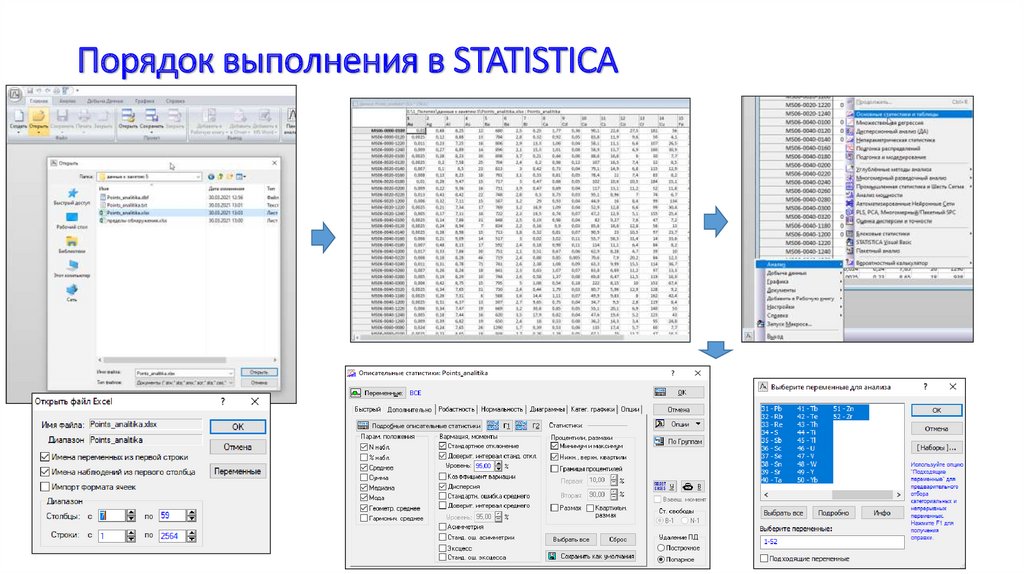Open the Имя файла combo box dropdown

[231, 373]
